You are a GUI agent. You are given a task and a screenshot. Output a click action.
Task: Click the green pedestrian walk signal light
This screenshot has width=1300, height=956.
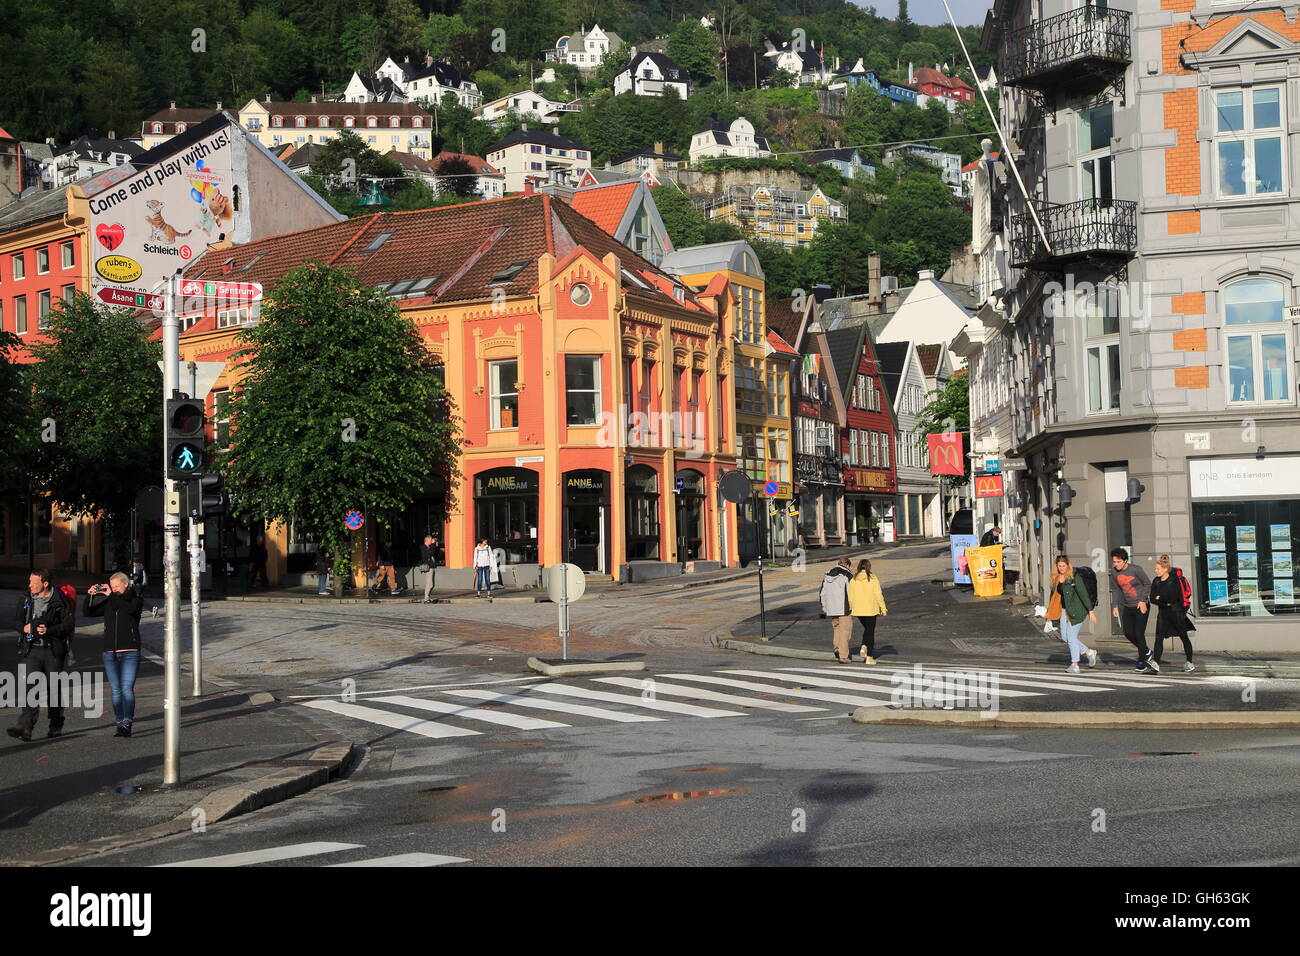(x=185, y=459)
